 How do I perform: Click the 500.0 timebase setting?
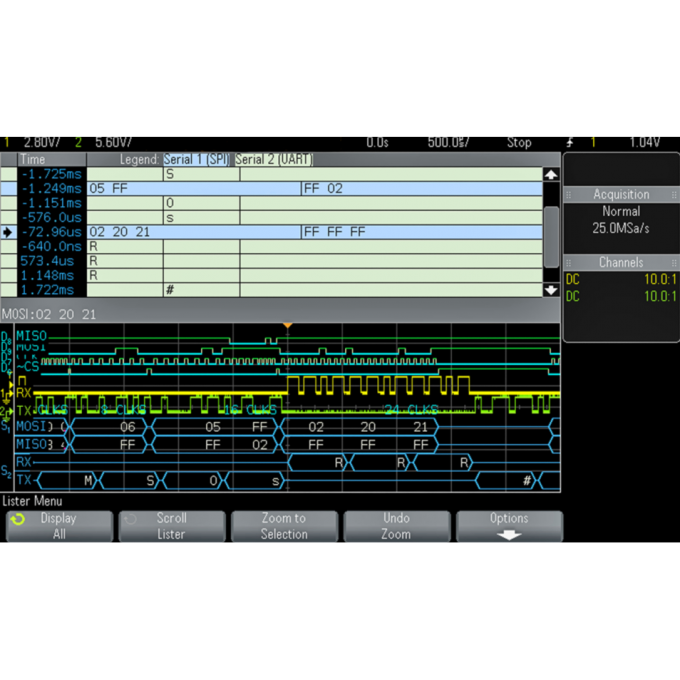tap(448, 143)
